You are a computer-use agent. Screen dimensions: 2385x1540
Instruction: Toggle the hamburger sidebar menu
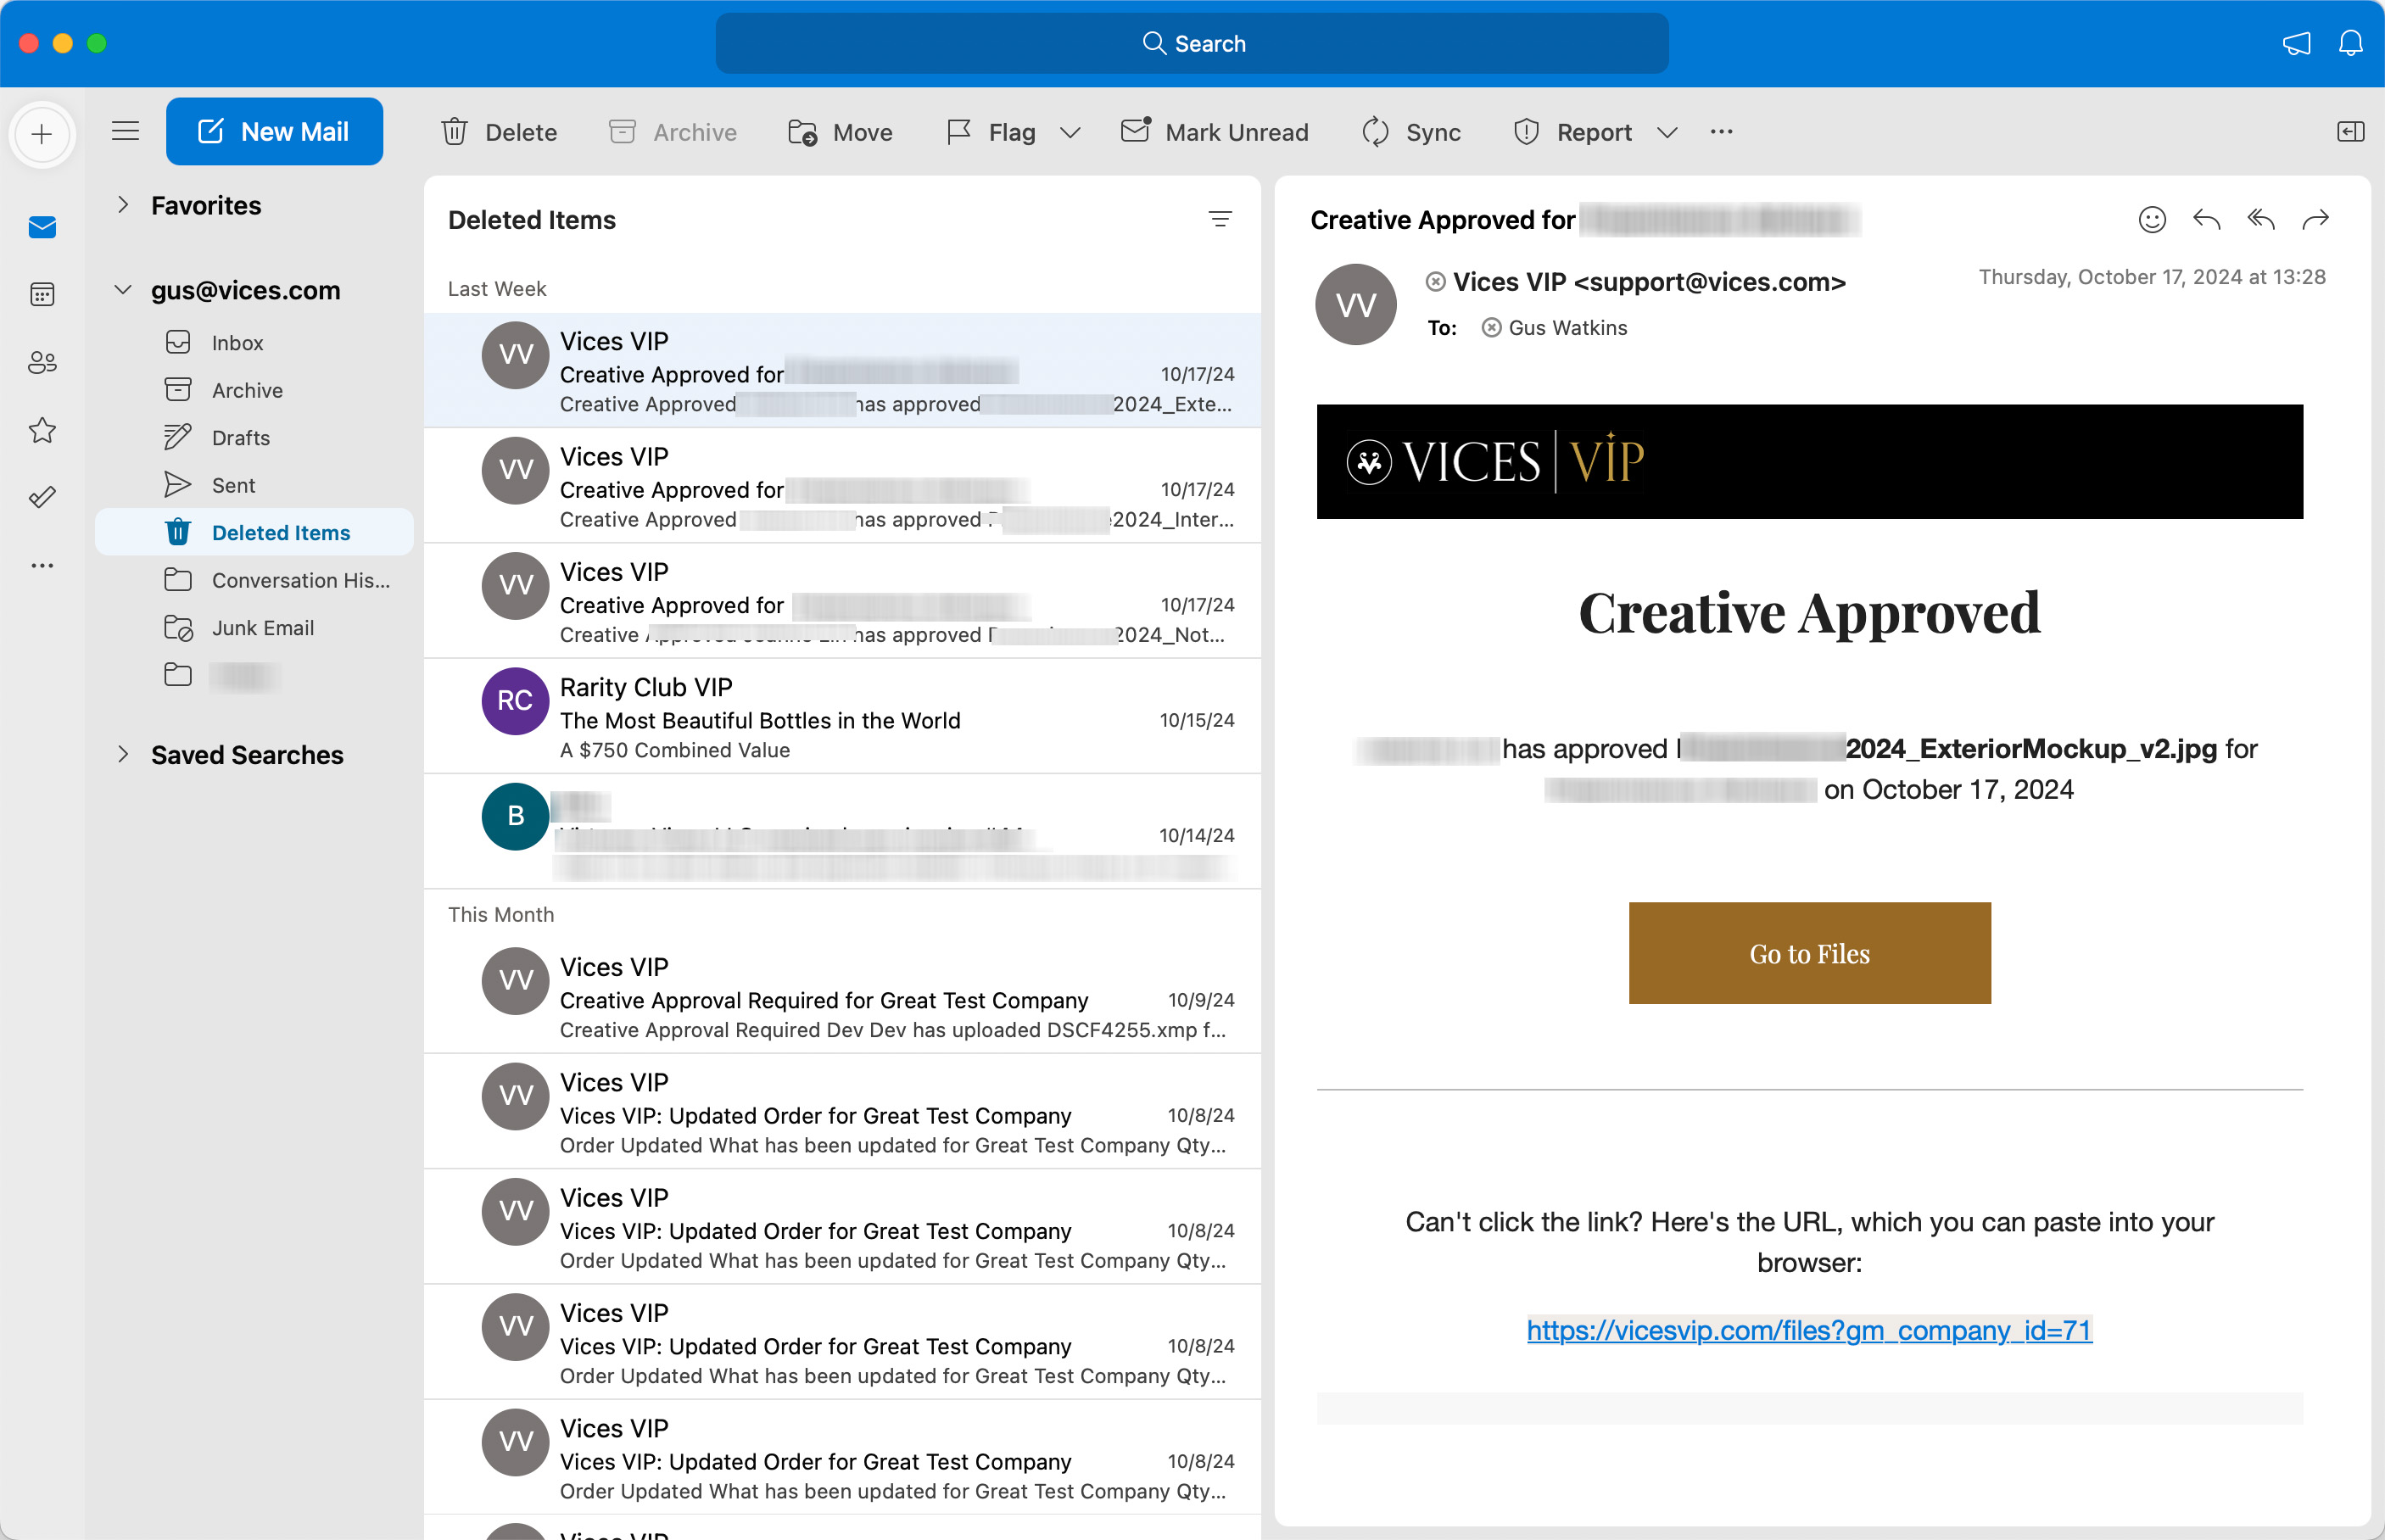(x=125, y=131)
